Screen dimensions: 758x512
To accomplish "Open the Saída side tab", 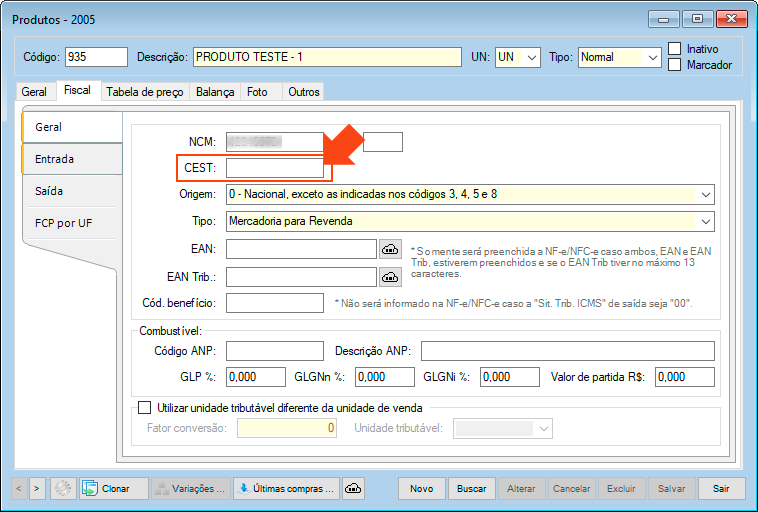I will [50, 191].
